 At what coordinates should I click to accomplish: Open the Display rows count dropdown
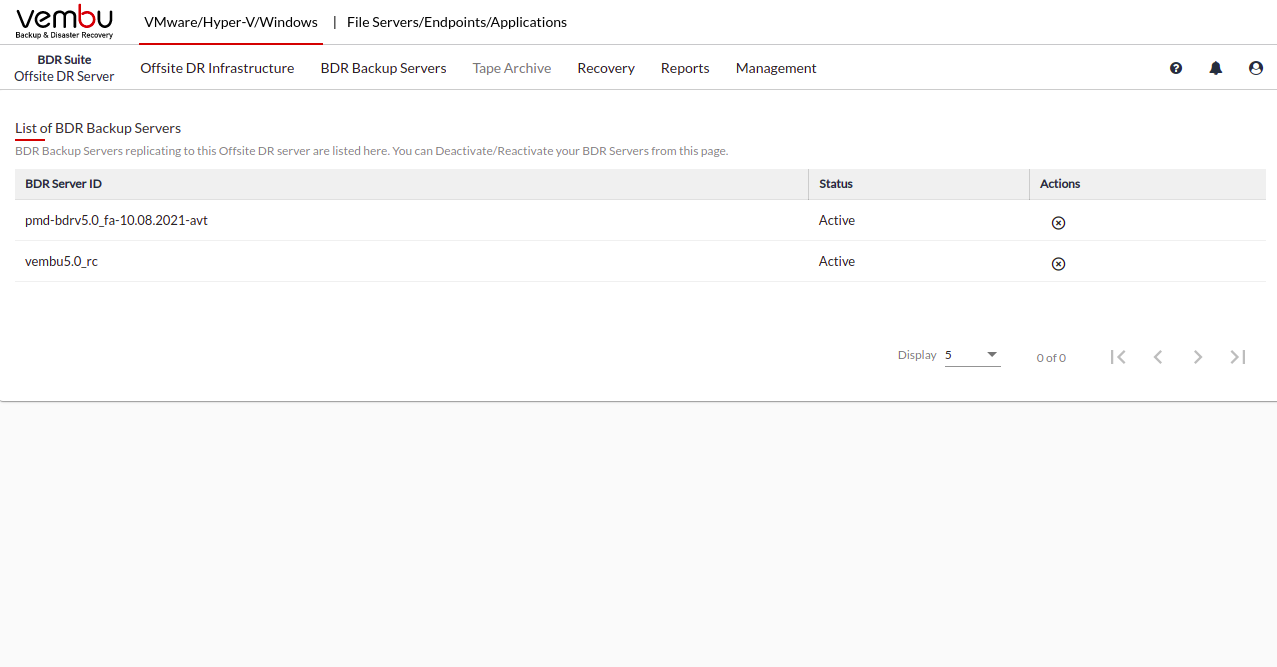[972, 355]
